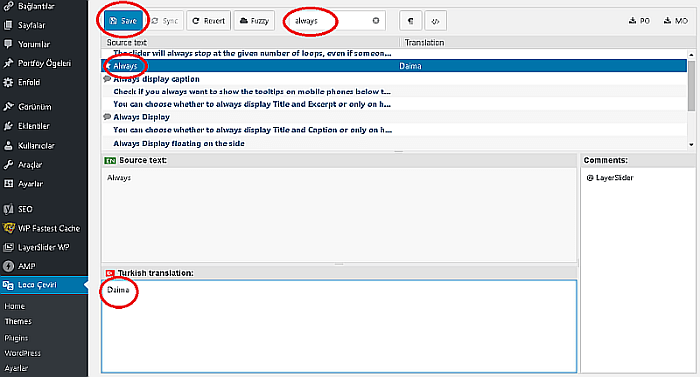Click the LayerSlider WP layers icon
Viewport: 700px width, 377px height.
click(8, 247)
